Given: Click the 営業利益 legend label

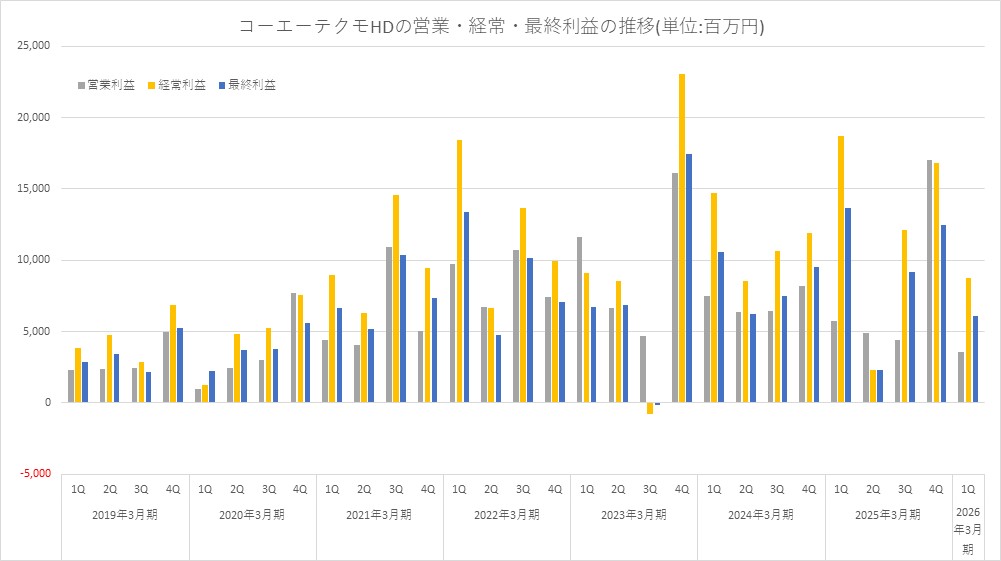Looking at the screenshot, I should [111, 86].
